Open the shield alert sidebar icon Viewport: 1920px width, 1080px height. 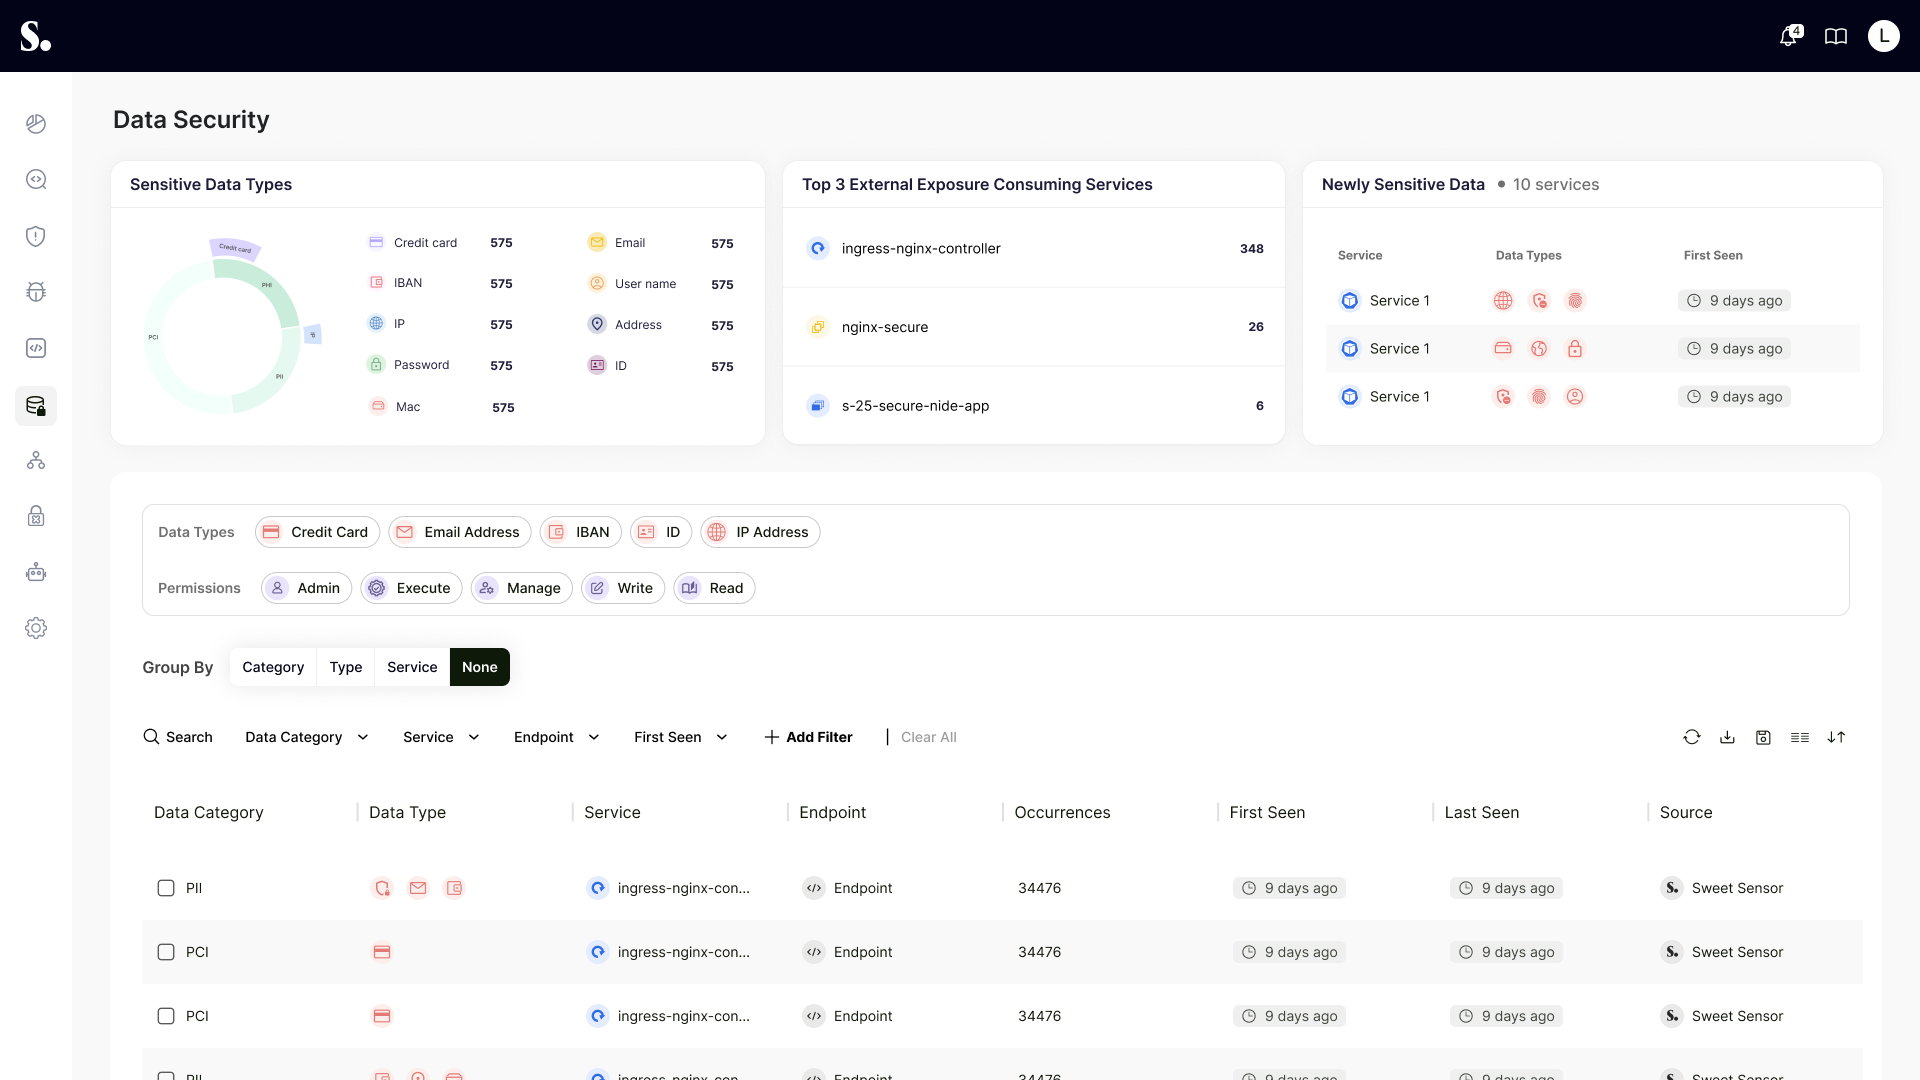click(36, 236)
